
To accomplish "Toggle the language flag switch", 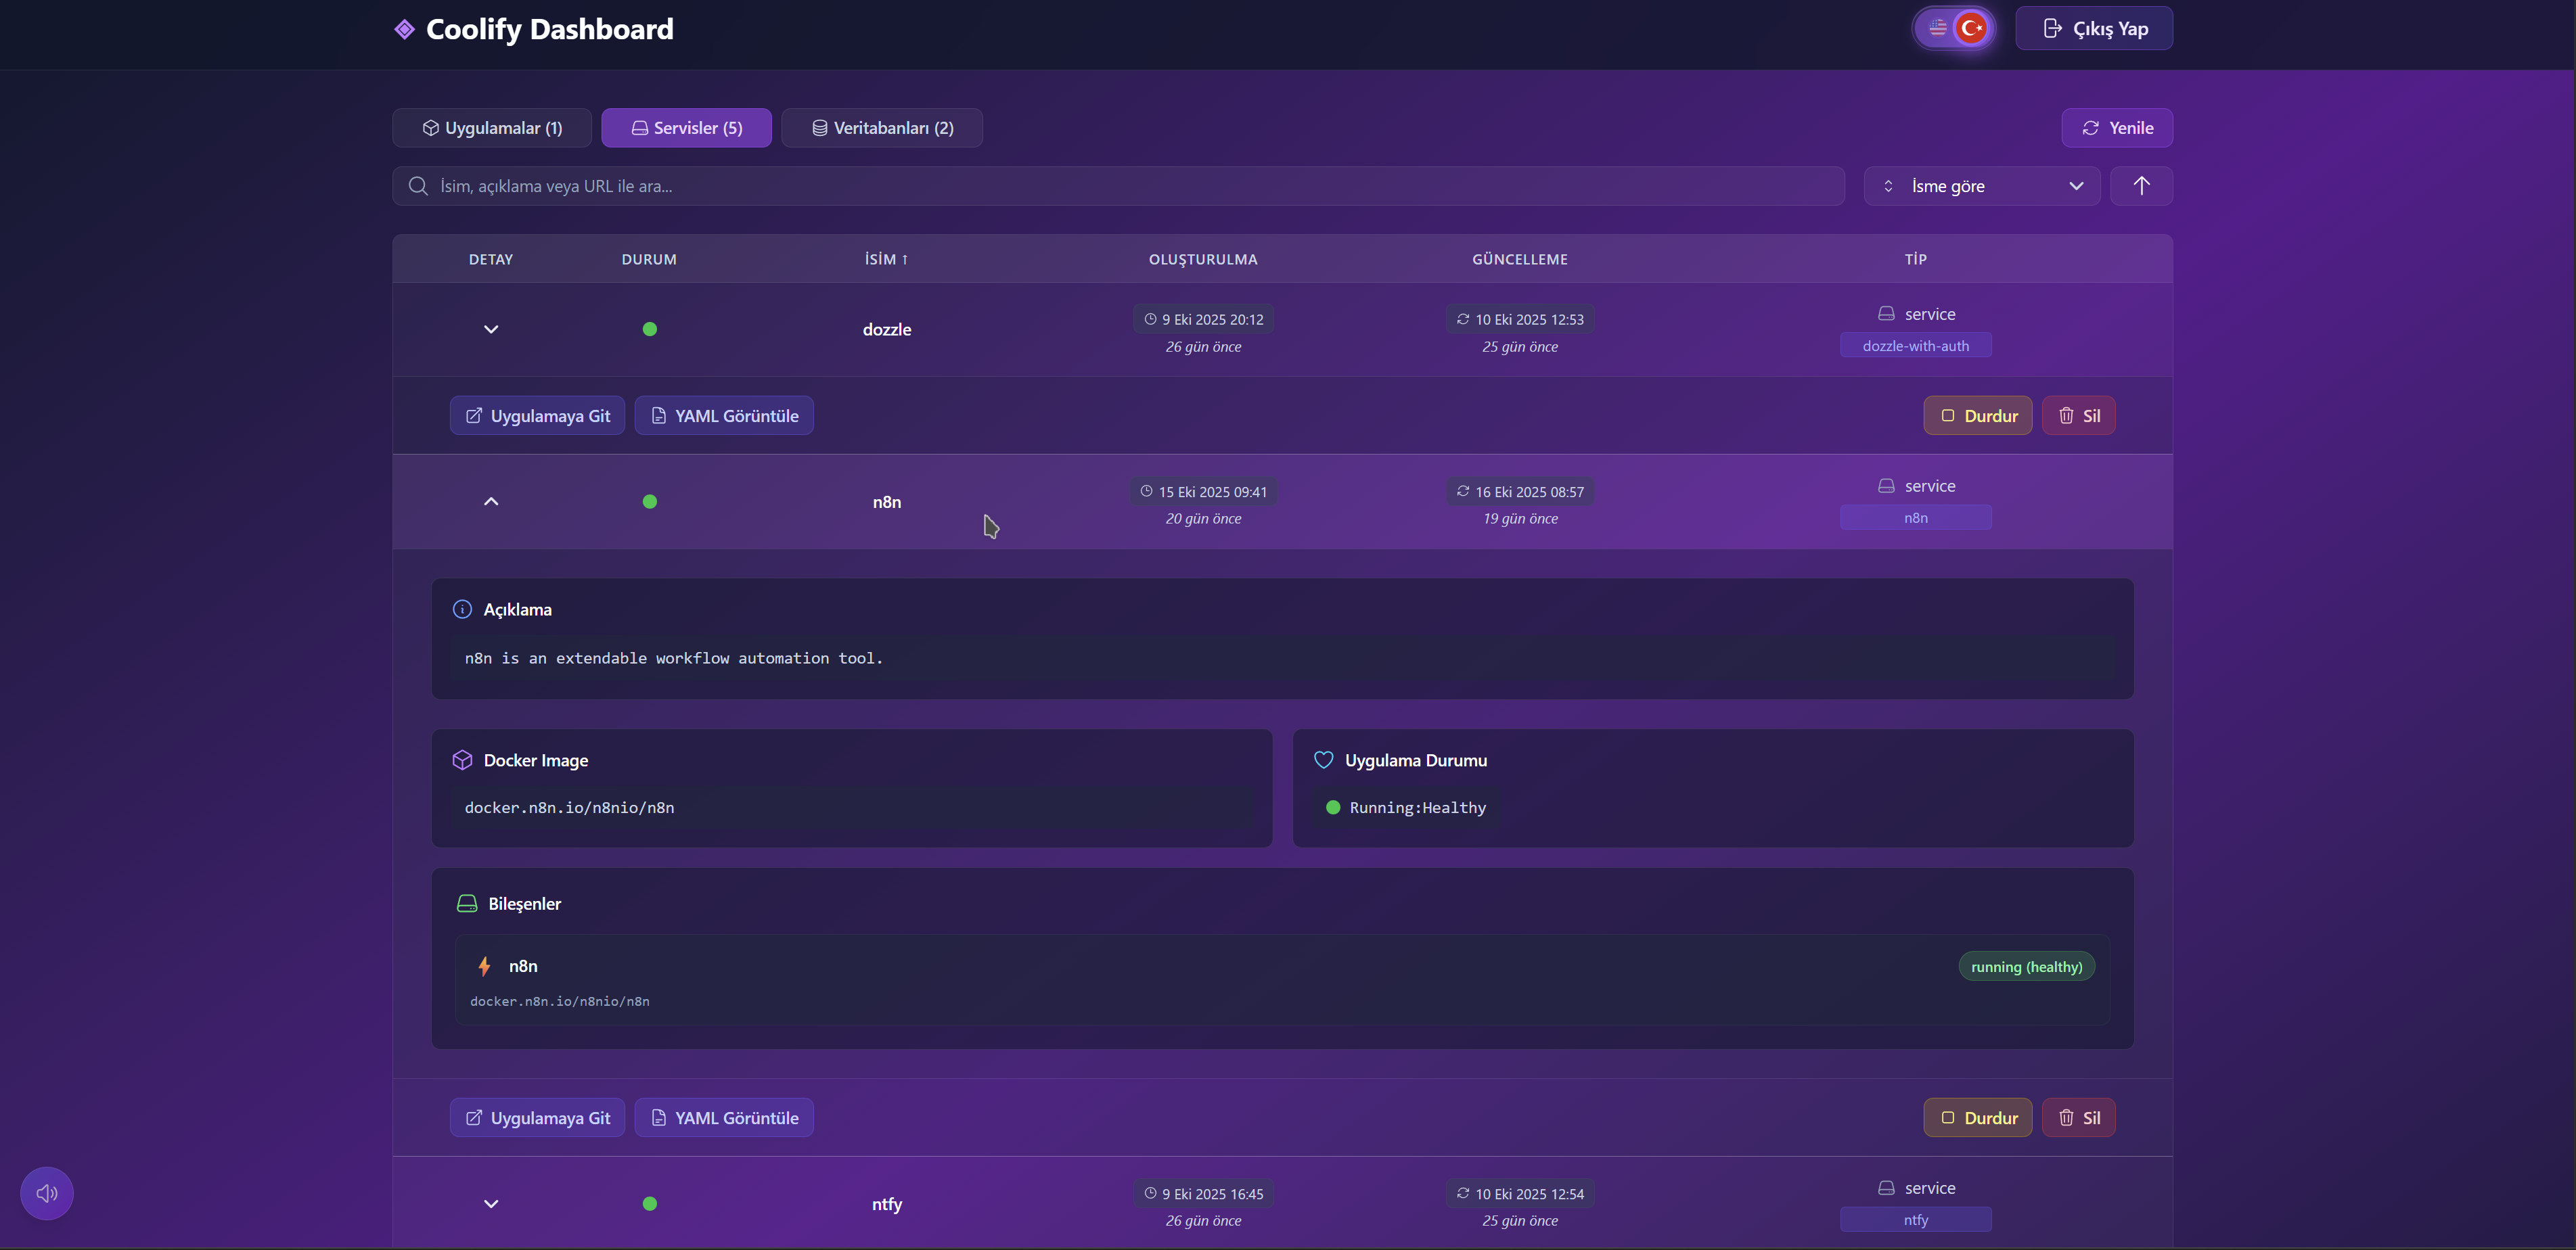I will [1953, 28].
